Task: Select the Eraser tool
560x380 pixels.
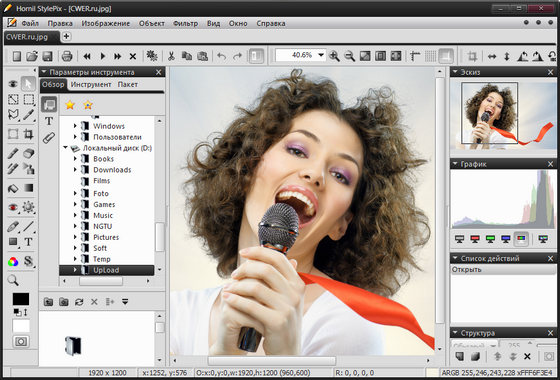Action: point(28,153)
